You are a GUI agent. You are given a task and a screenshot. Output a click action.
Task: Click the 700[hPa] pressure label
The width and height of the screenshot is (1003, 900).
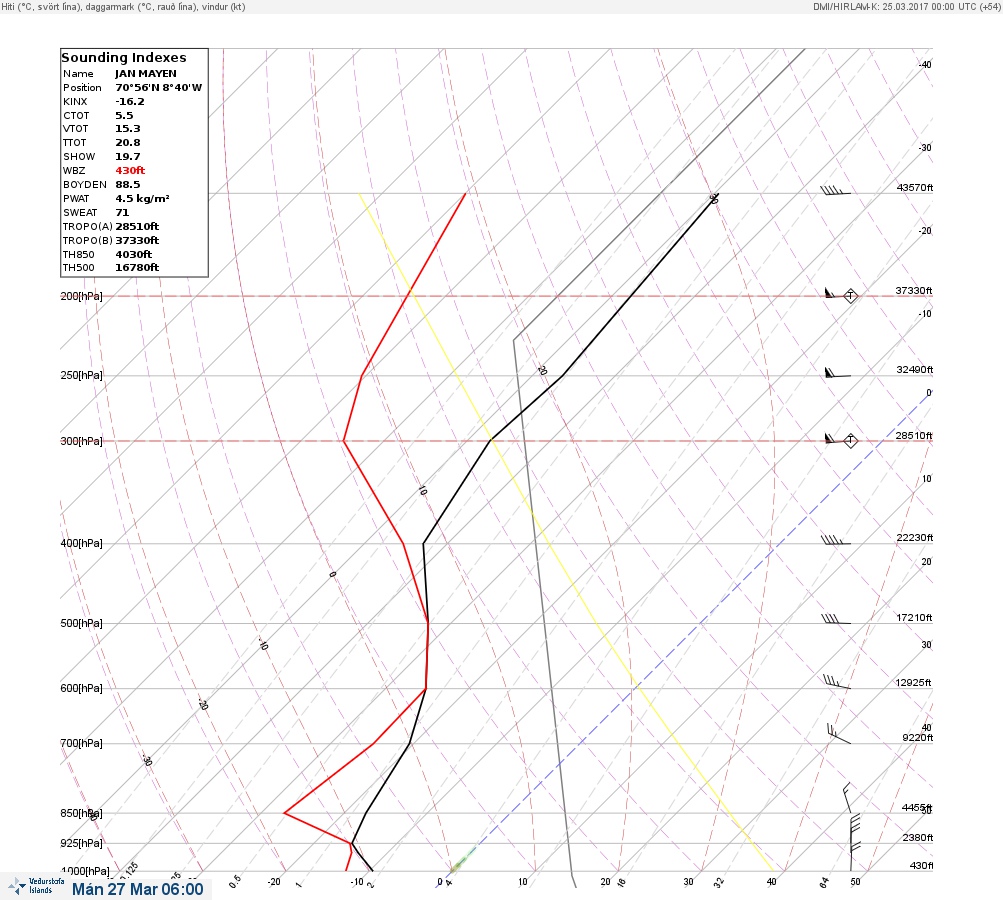[x=81, y=743]
